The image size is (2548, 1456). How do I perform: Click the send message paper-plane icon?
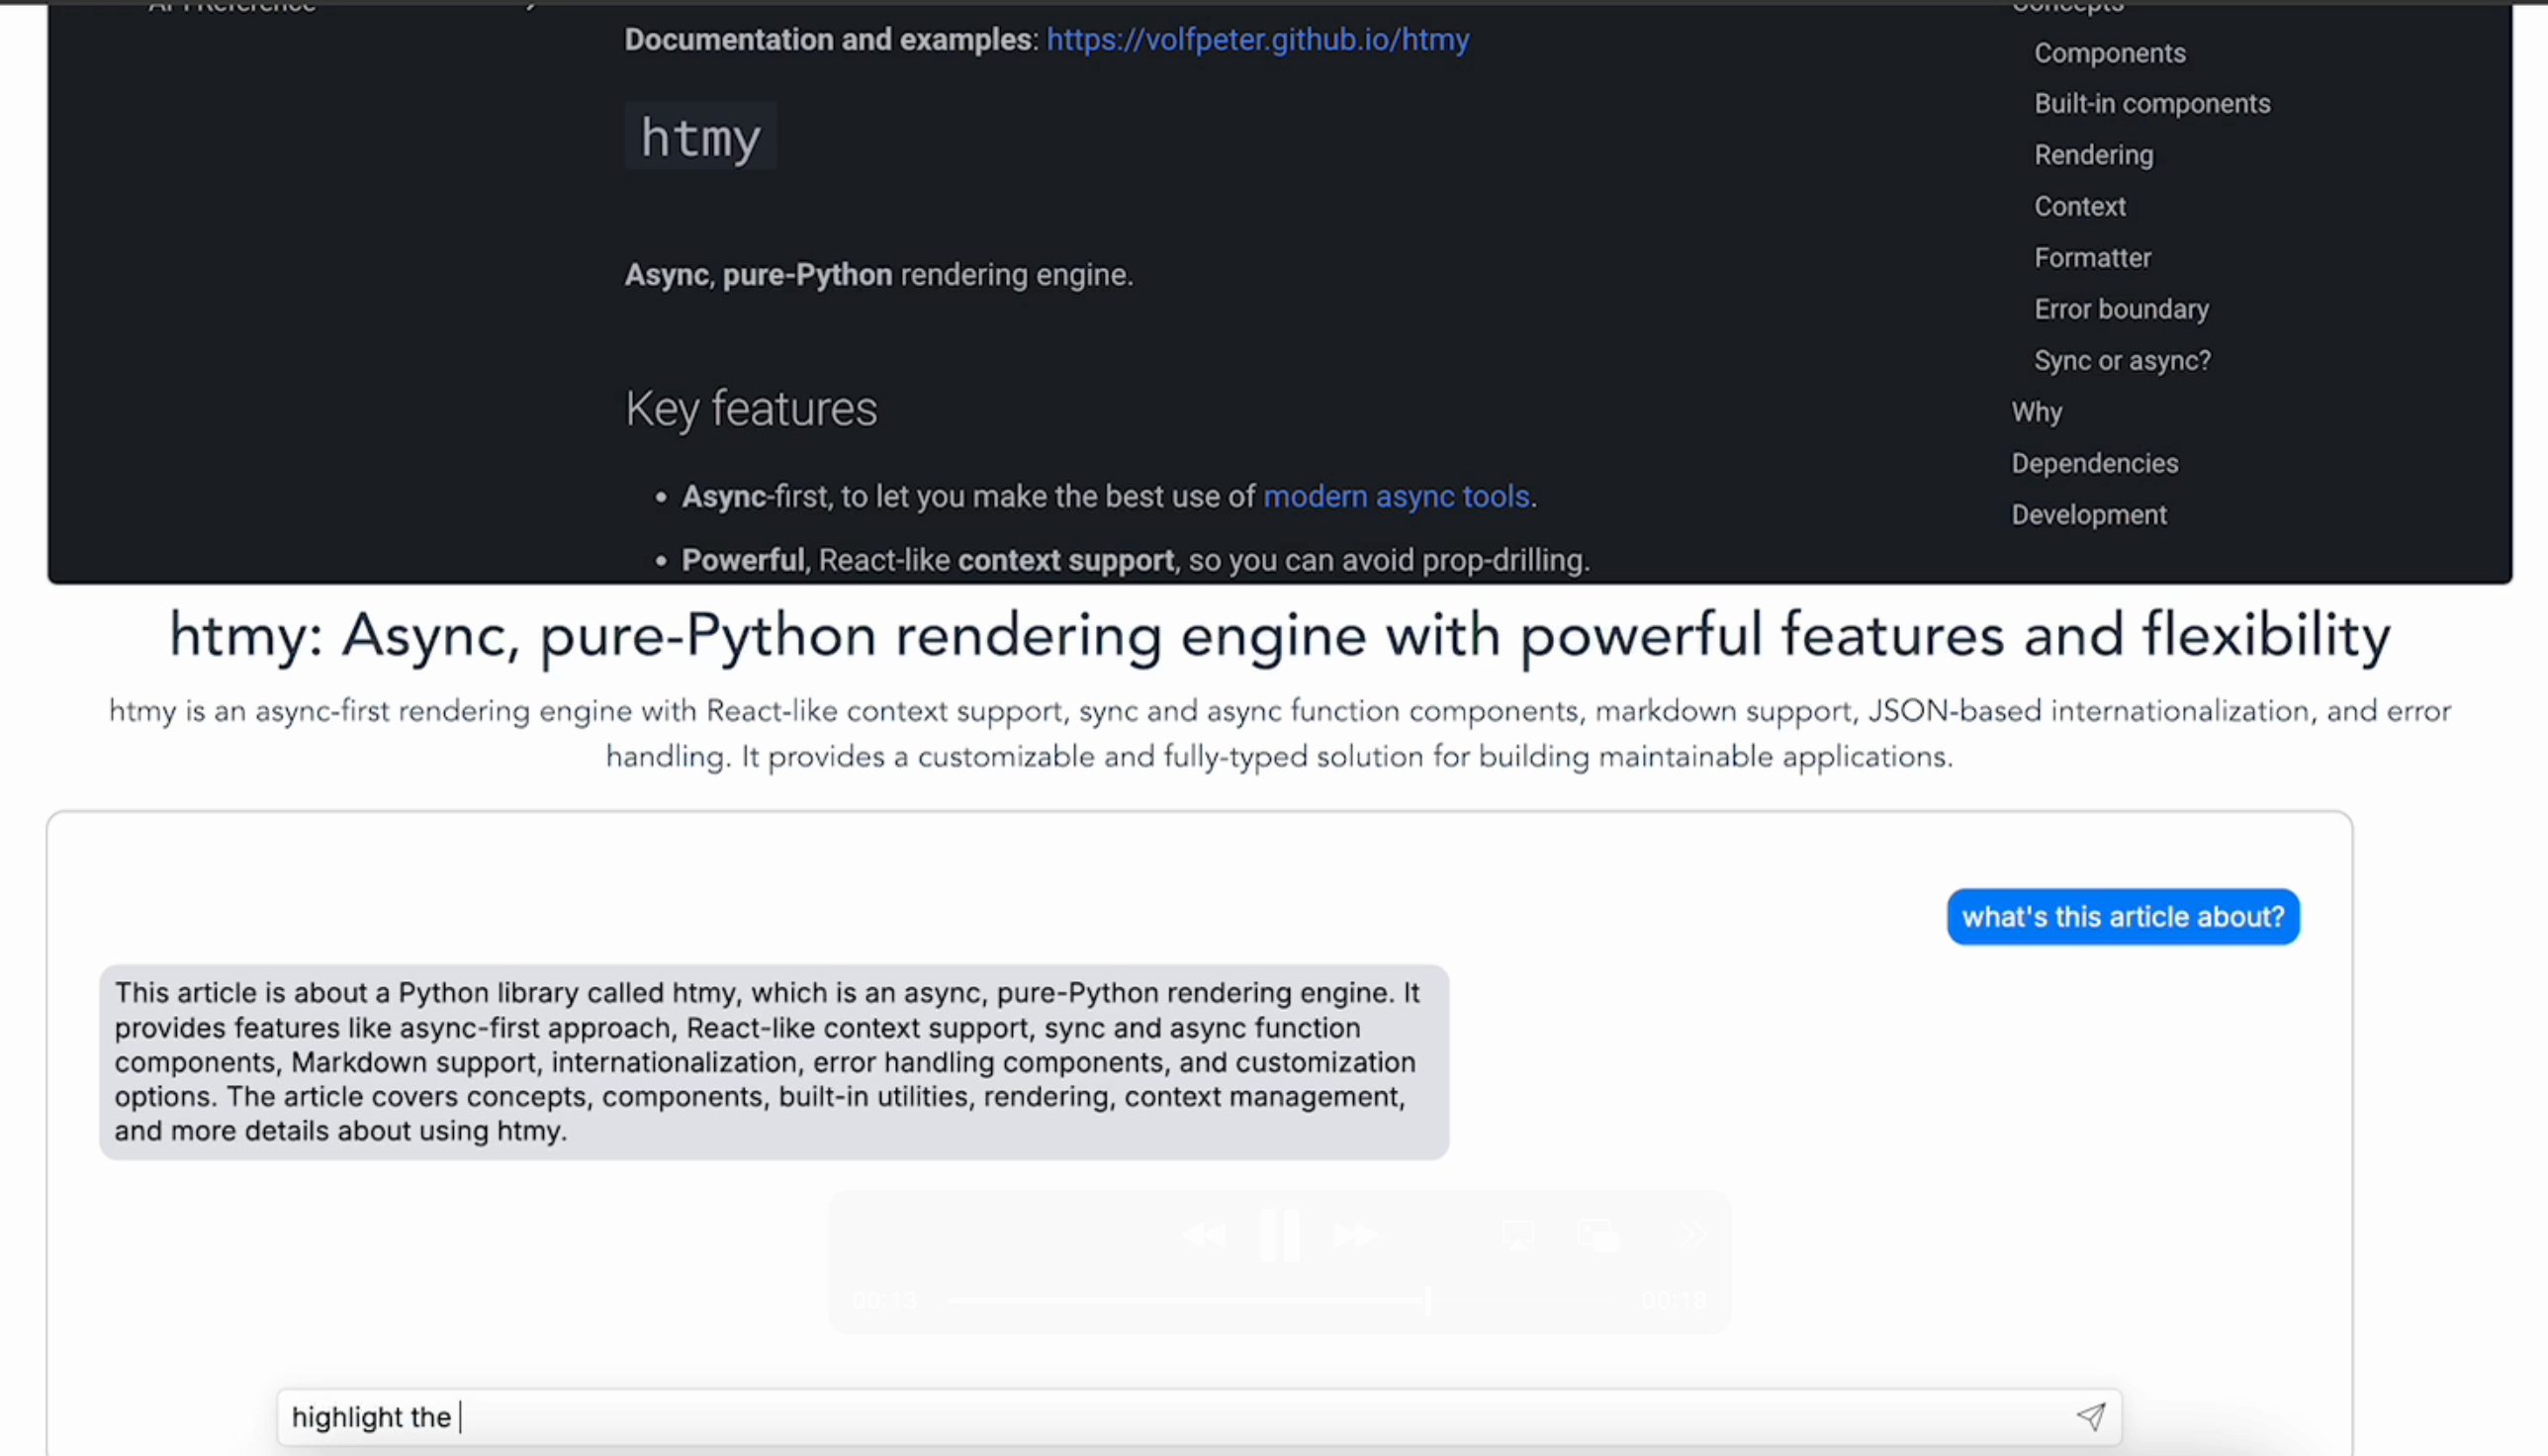pyautogui.click(x=2090, y=1416)
